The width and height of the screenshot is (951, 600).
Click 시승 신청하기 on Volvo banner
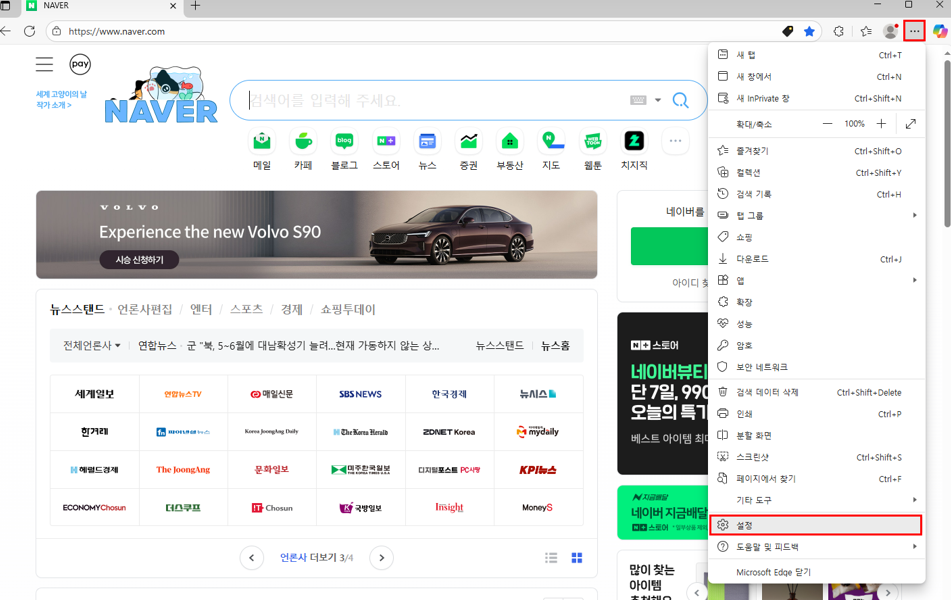click(139, 260)
